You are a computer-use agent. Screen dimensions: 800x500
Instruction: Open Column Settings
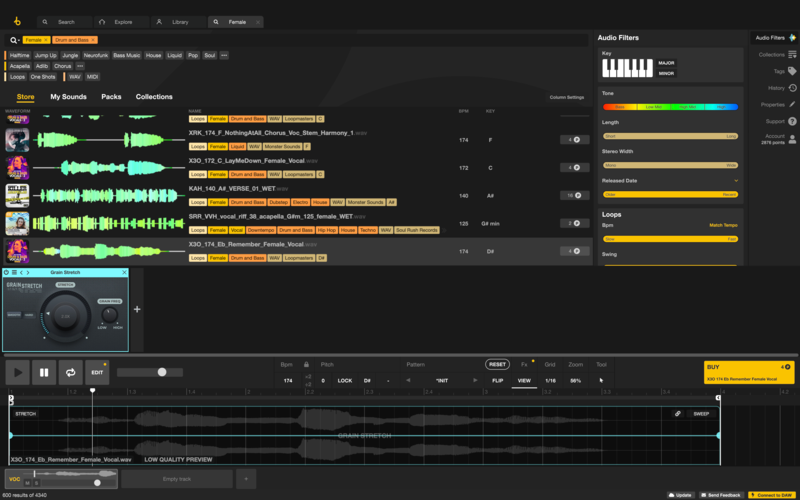point(566,97)
